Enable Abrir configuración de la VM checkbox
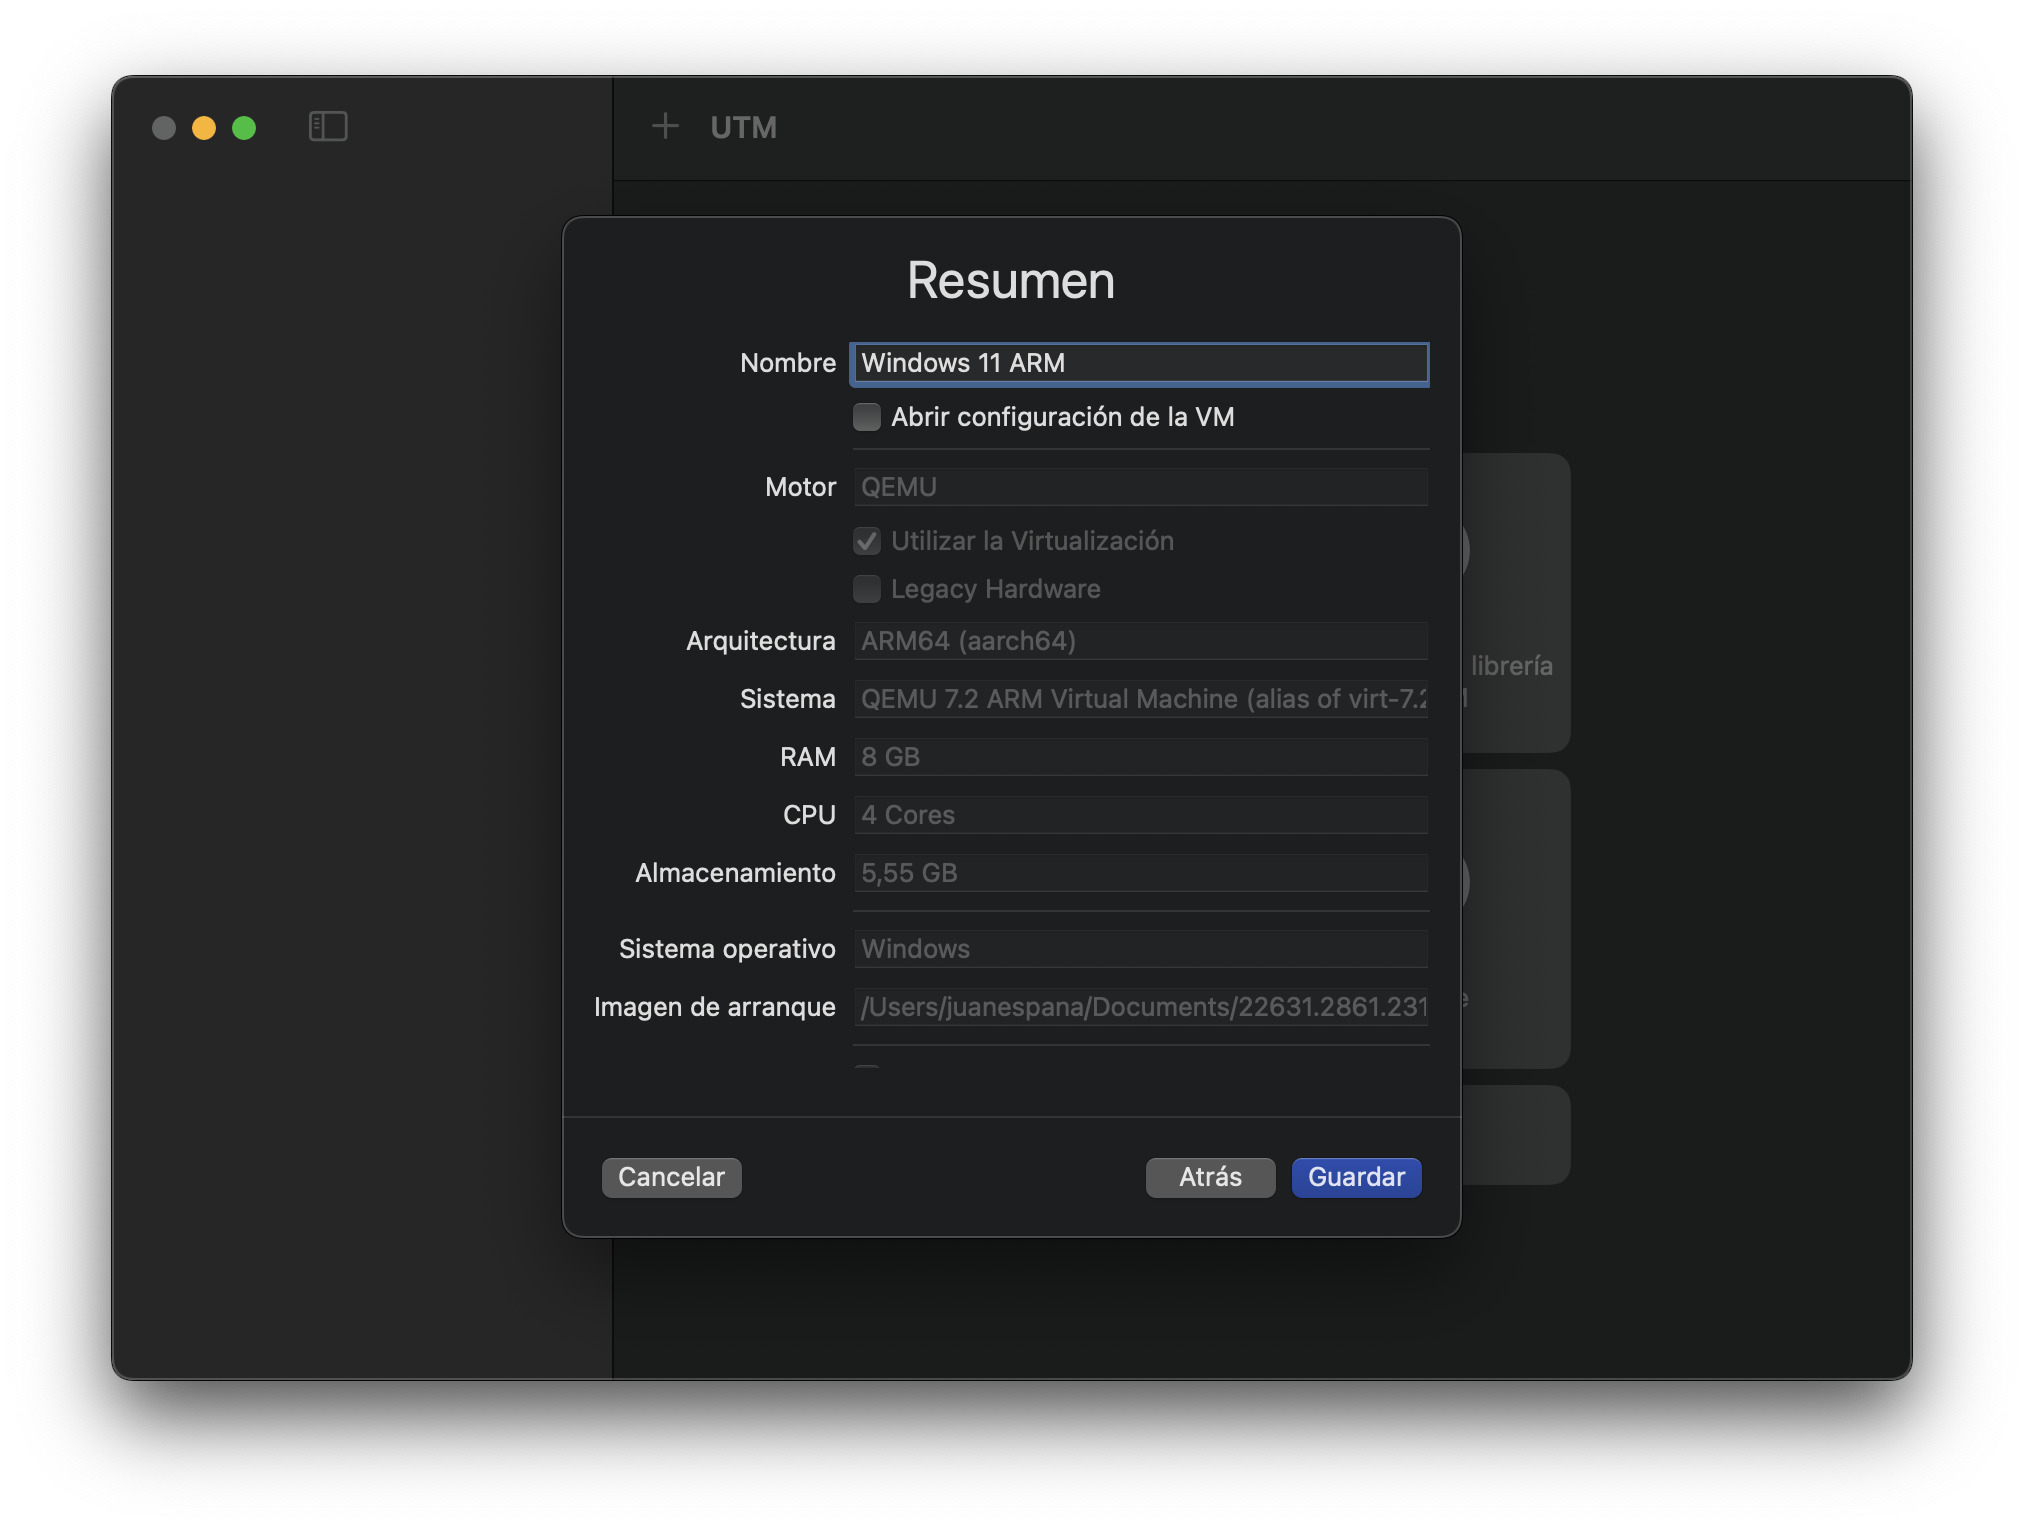 click(867, 417)
